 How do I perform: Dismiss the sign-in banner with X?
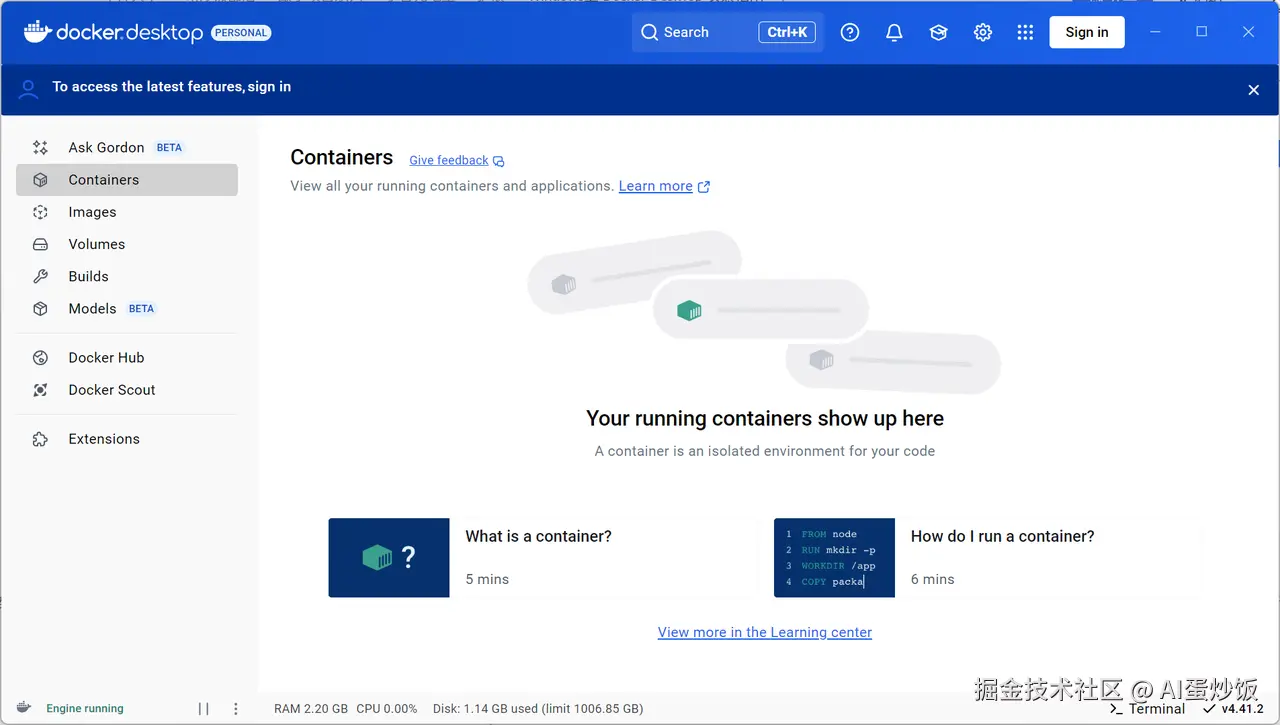point(1253,90)
